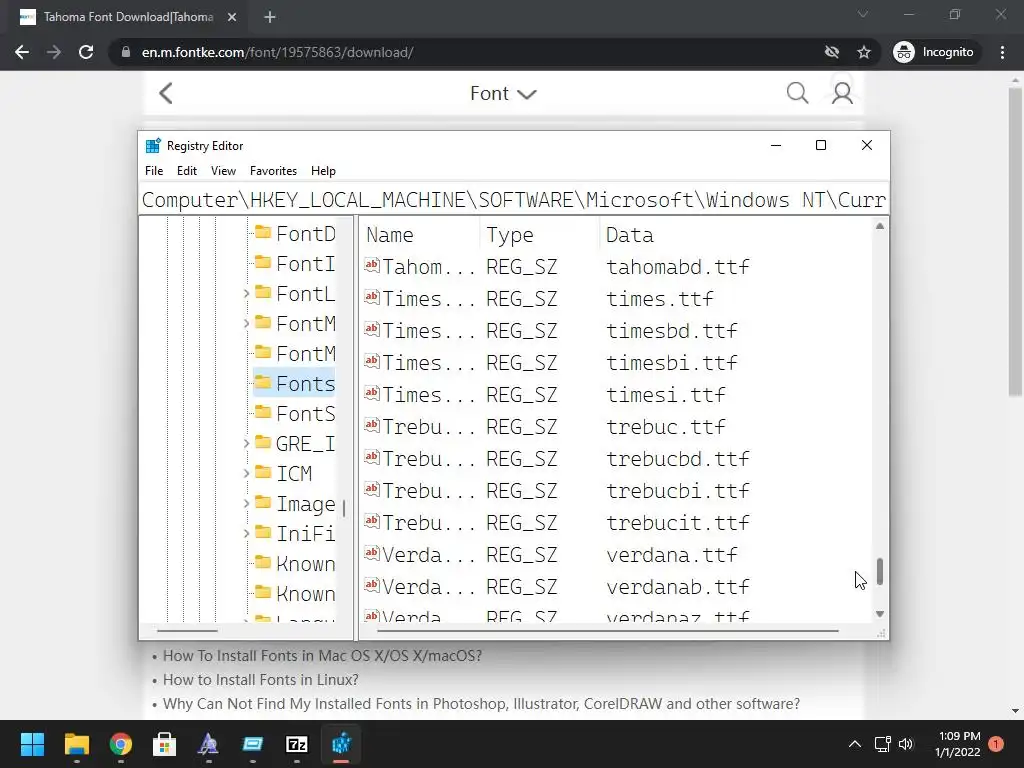1024x768 pixels.
Task: Click the trebuc.ttf data value
Action: click(x=665, y=426)
